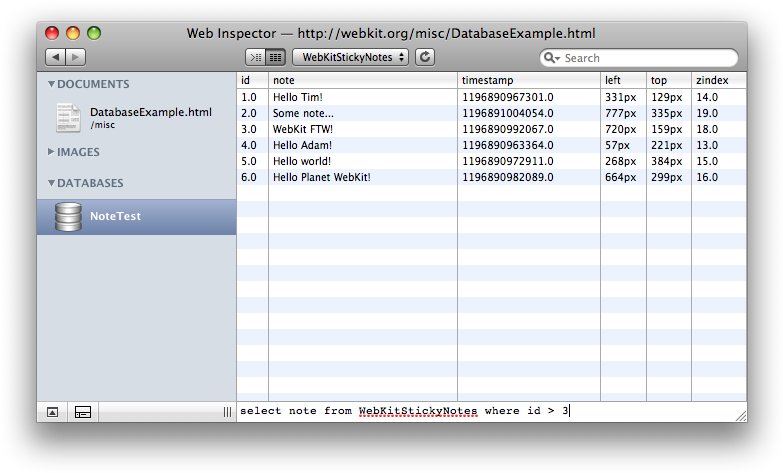Image resolution: width=783 pixels, height=473 pixels.
Task: Click the magnifier icon in search
Action: (x=552, y=58)
